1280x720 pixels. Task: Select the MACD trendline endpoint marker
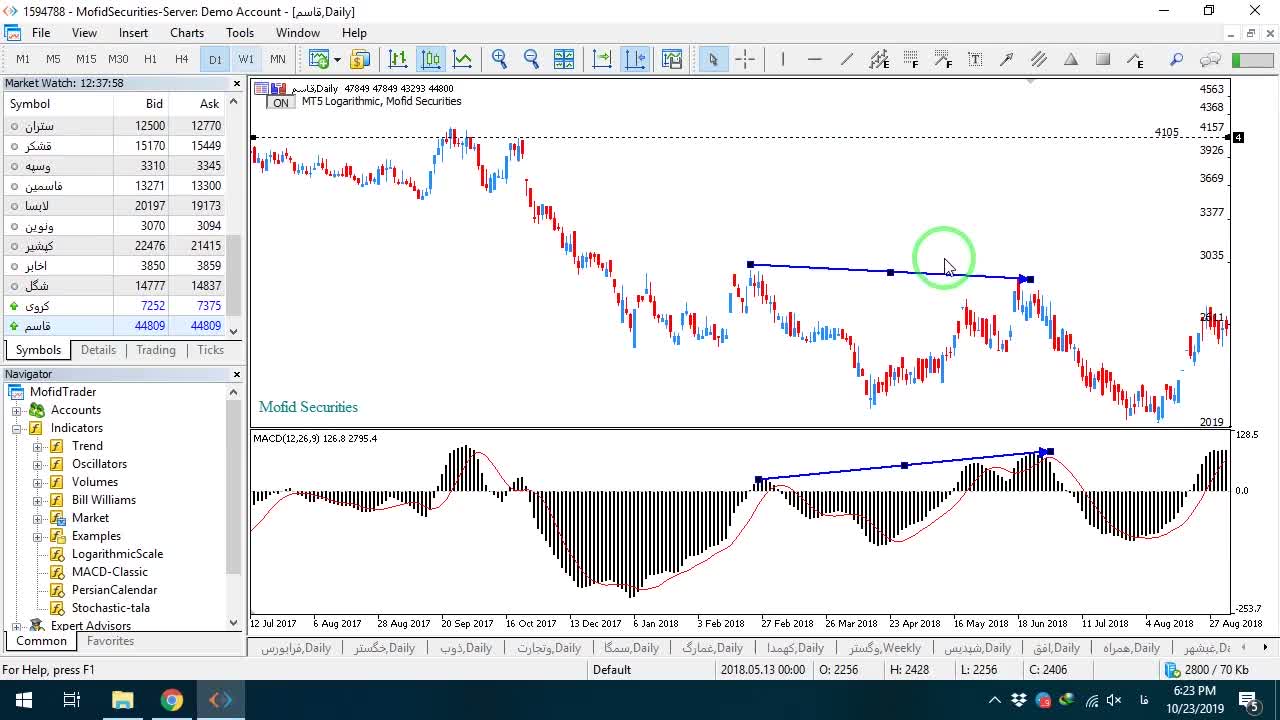point(1049,452)
